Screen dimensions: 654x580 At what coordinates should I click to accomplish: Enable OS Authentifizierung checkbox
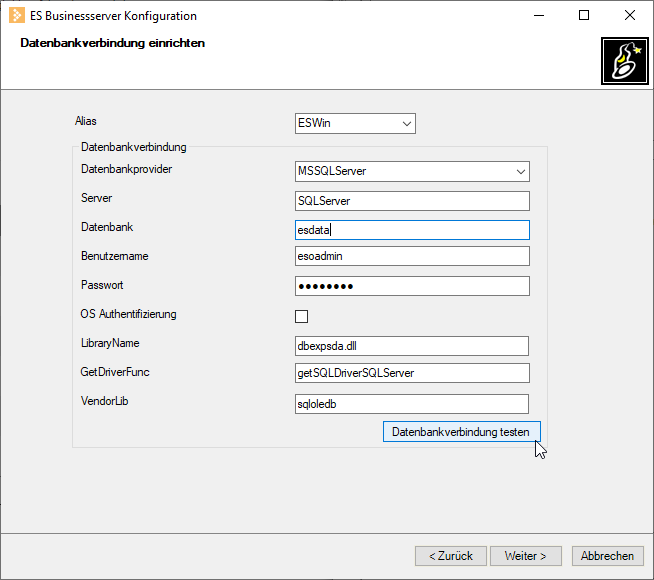301,316
